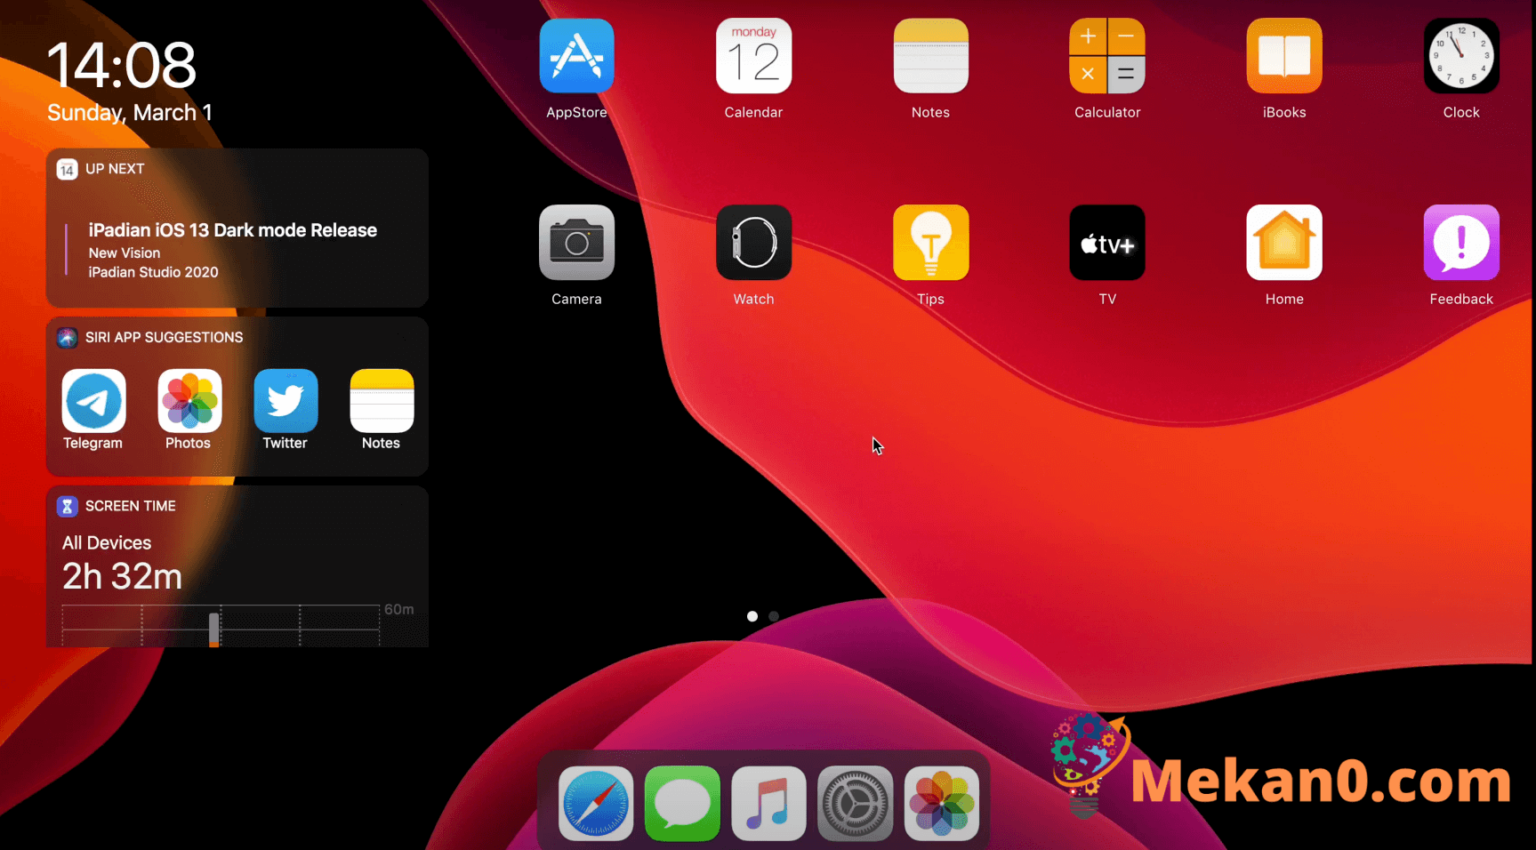Open Messages from the dock
The height and width of the screenshot is (850, 1536).
(x=682, y=803)
